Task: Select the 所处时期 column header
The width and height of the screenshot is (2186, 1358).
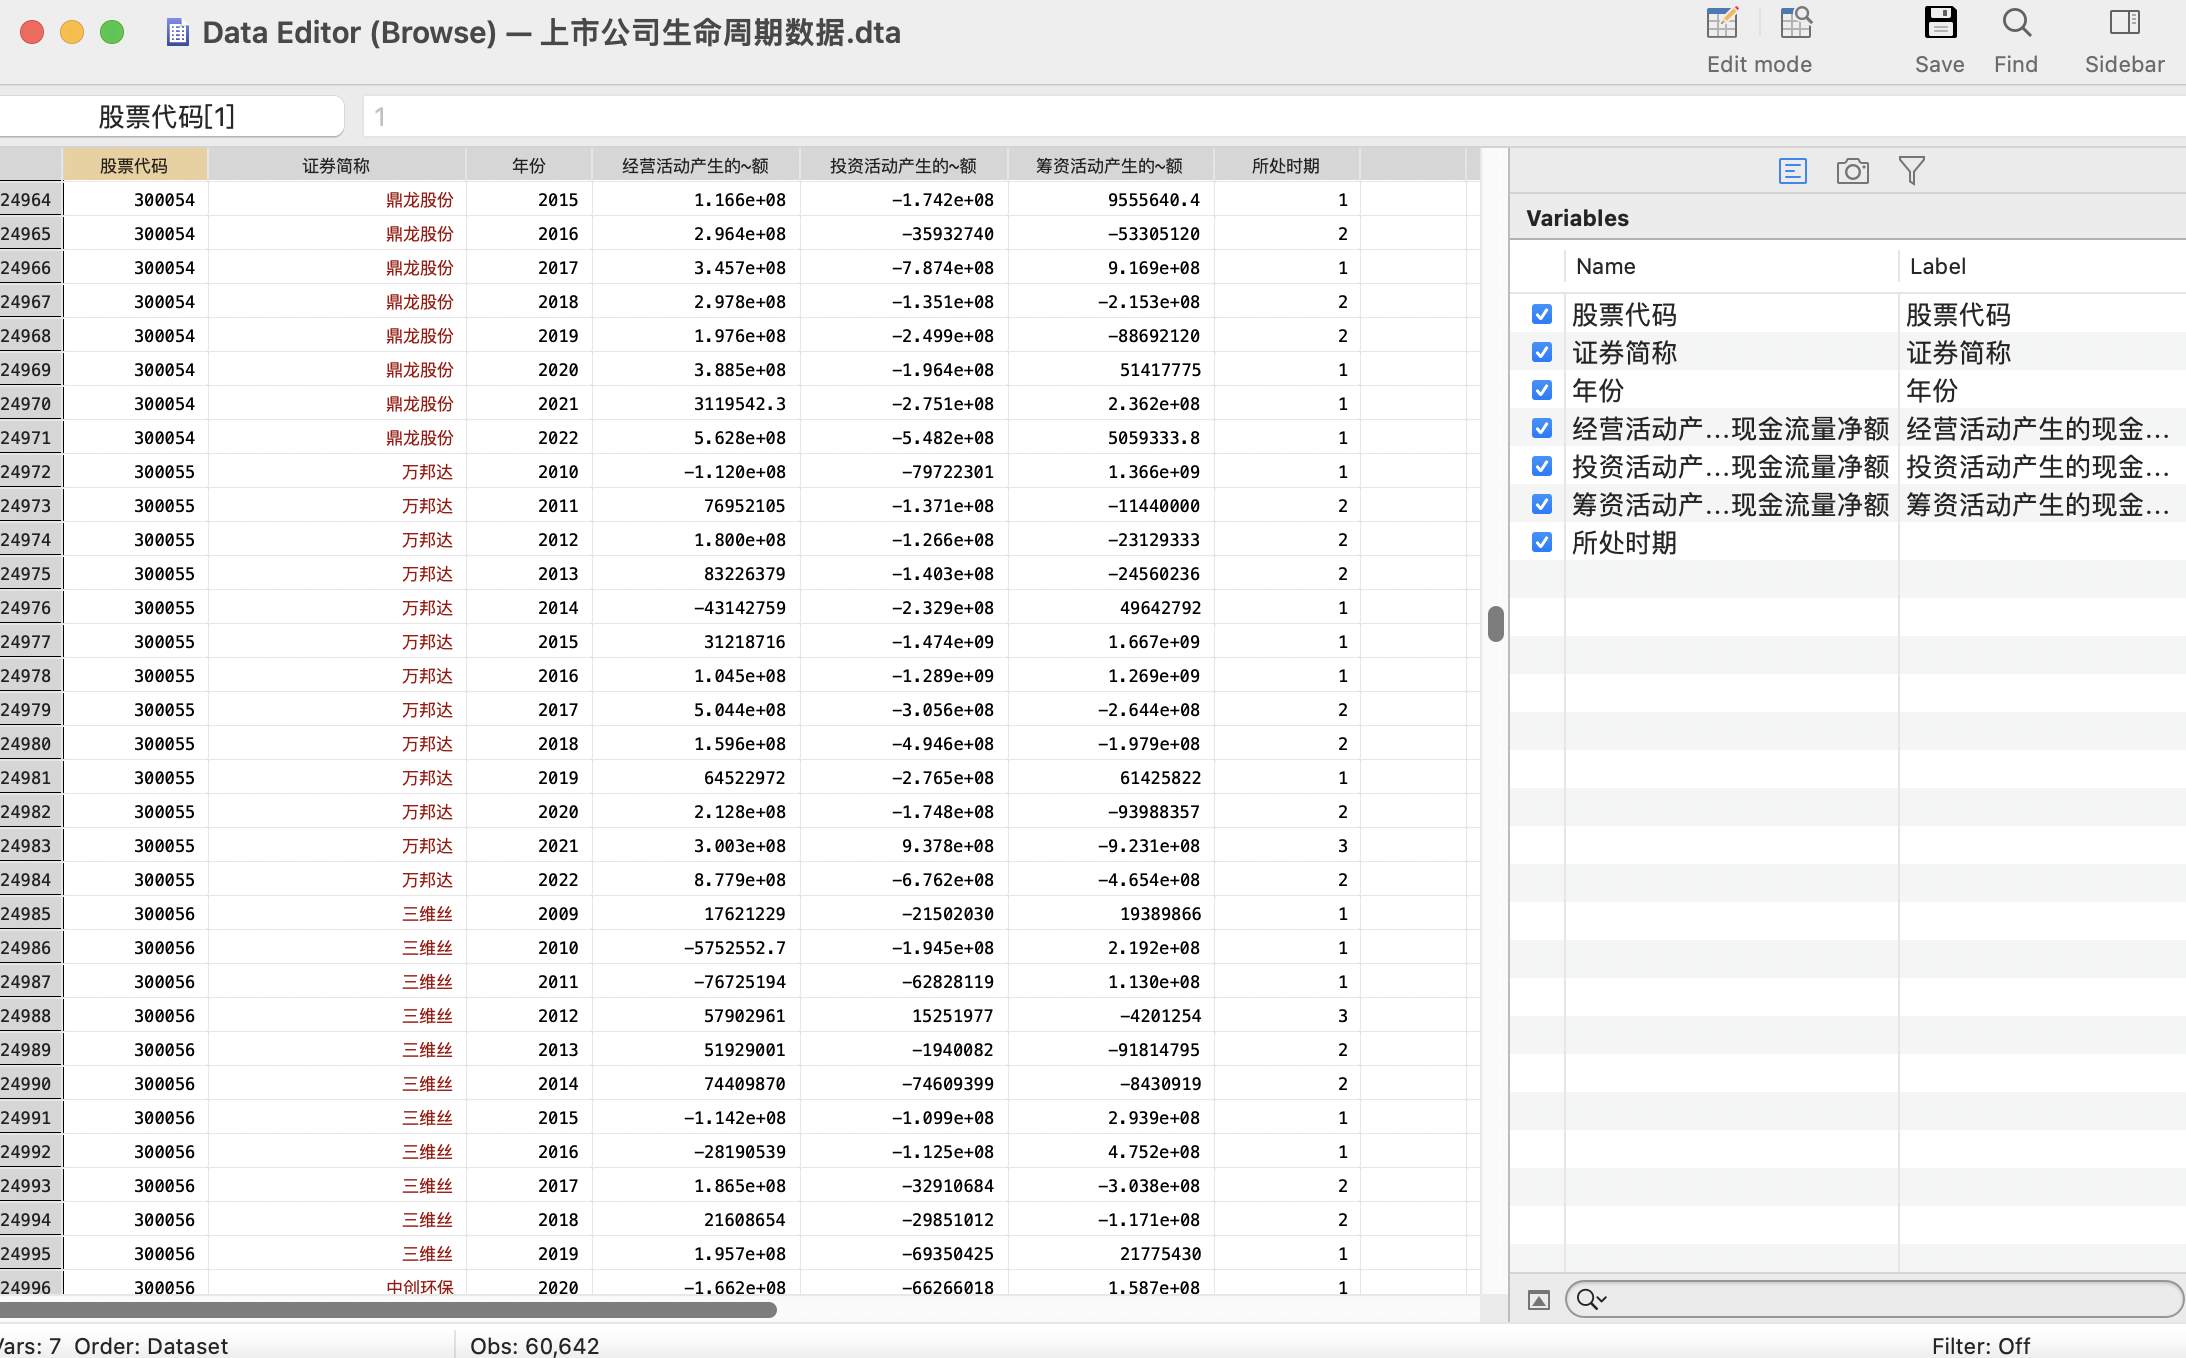Action: tap(1285, 166)
